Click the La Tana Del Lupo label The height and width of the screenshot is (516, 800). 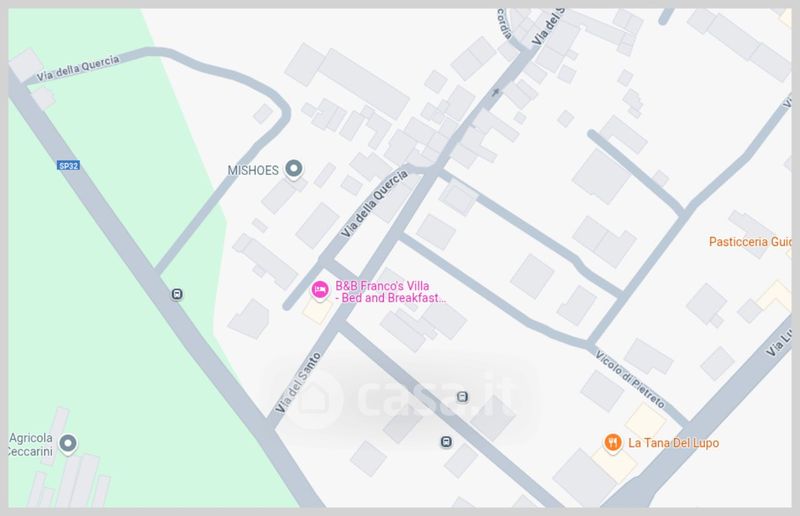673,443
